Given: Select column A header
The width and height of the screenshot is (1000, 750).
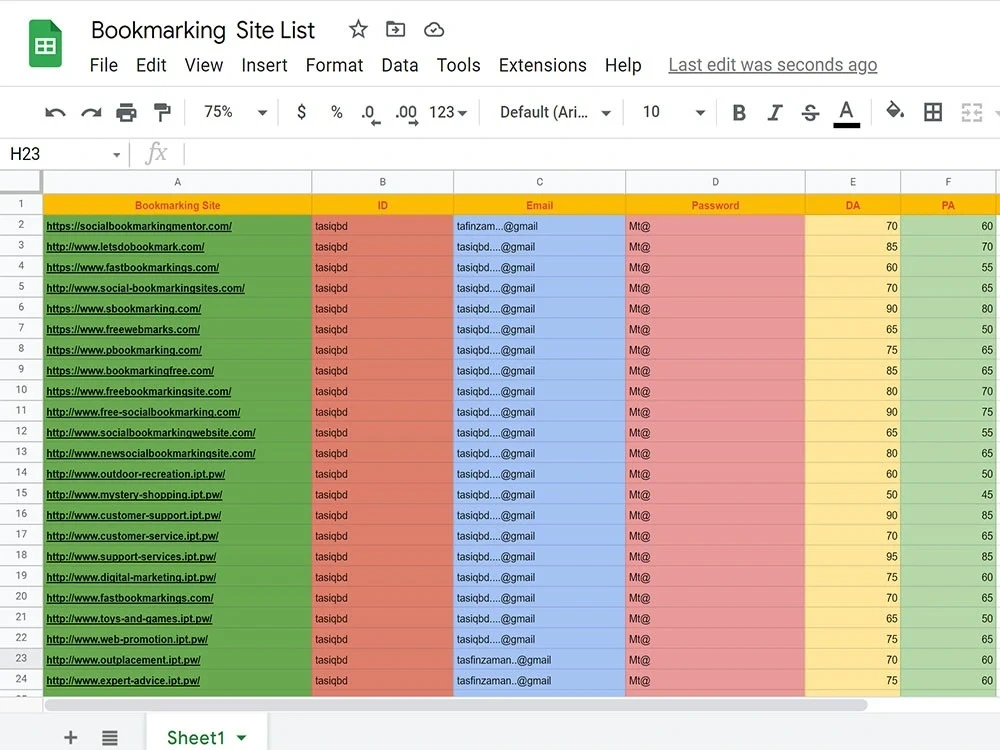Looking at the screenshot, I should [177, 182].
